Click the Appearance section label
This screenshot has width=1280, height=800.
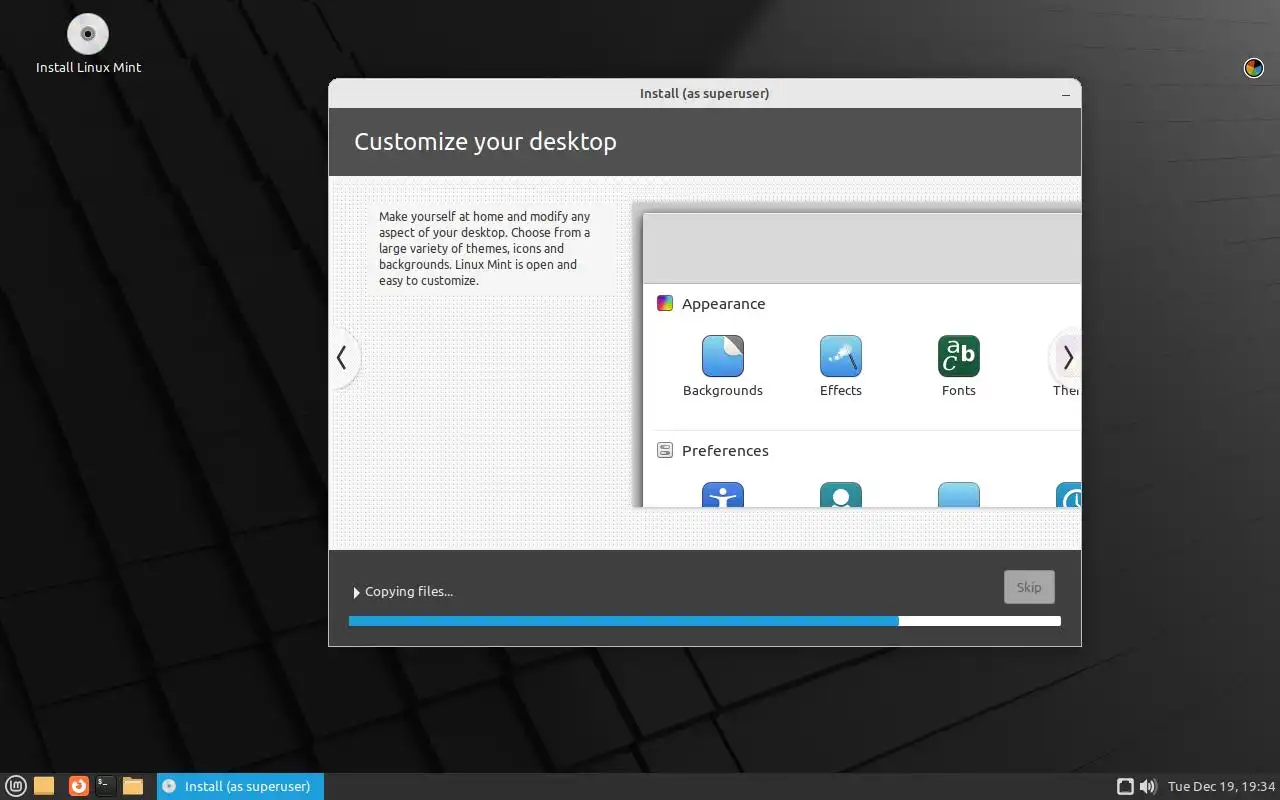point(723,303)
